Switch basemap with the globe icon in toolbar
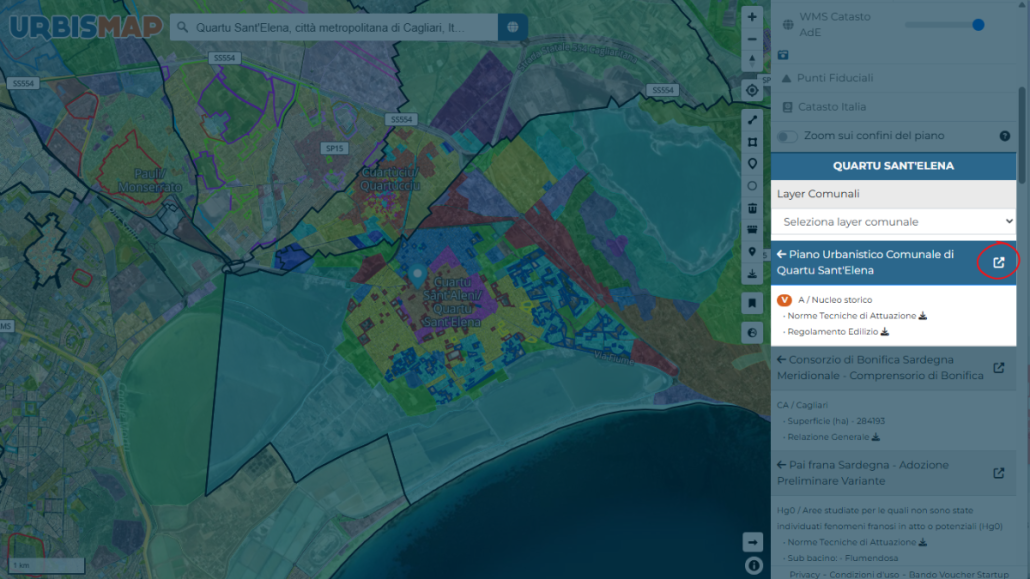1030x579 pixels. click(752, 333)
